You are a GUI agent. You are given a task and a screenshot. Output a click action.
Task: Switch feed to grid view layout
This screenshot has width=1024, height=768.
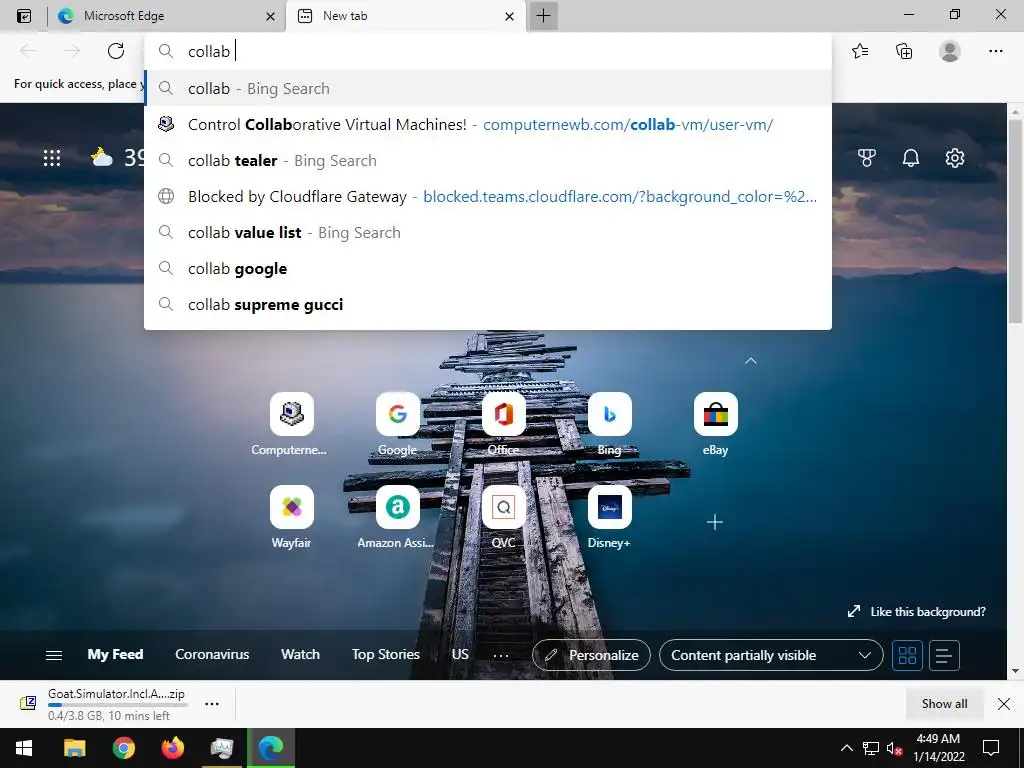[x=907, y=655]
